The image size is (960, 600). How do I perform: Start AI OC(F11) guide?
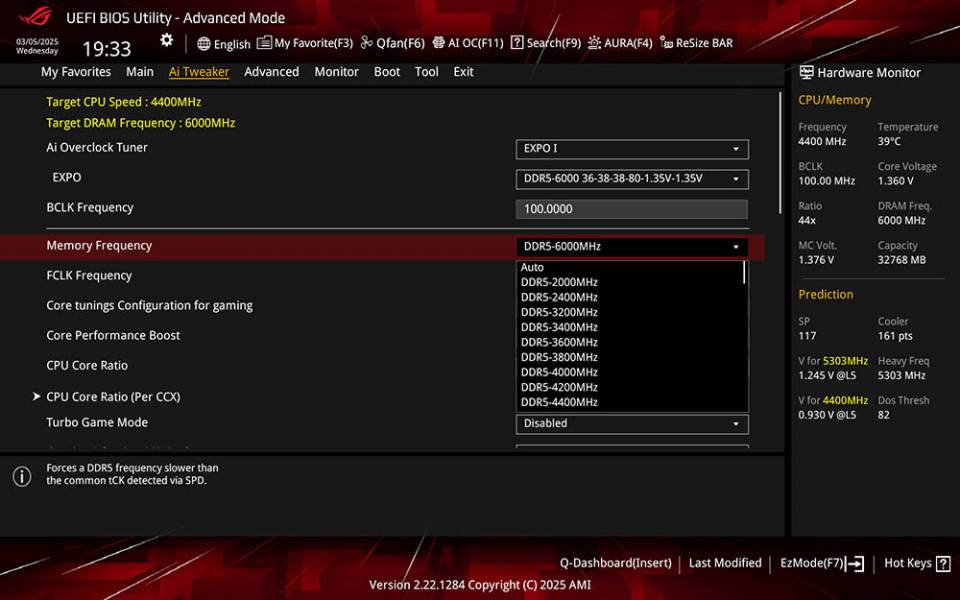[476, 43]
